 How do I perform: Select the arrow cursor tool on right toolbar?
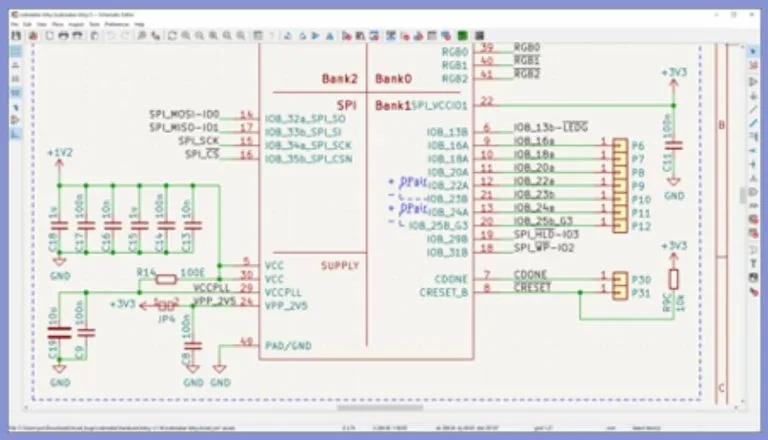pos(753,51)
